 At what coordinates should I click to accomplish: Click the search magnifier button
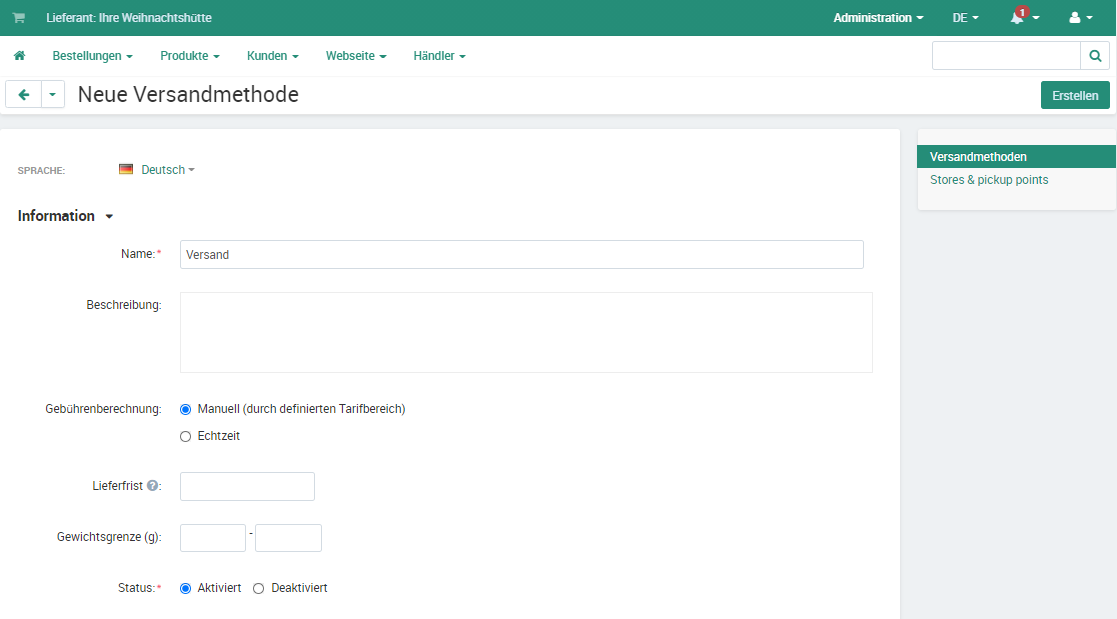(x=1095, y=56)
